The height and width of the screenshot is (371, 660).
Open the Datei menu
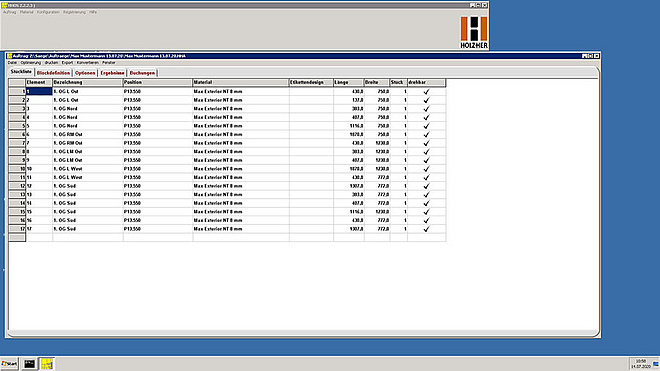tap(12, 63)
